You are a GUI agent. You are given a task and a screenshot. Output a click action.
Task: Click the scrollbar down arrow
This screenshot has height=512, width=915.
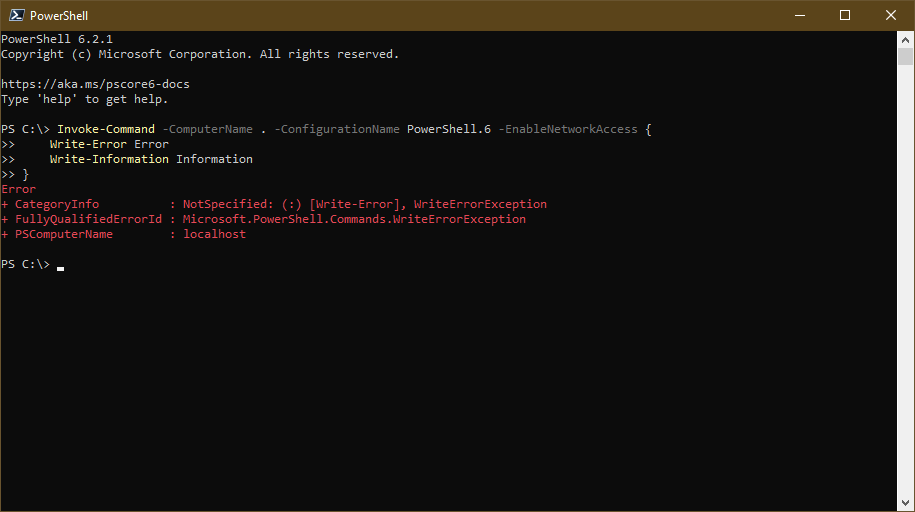click(x=905, y=503)
